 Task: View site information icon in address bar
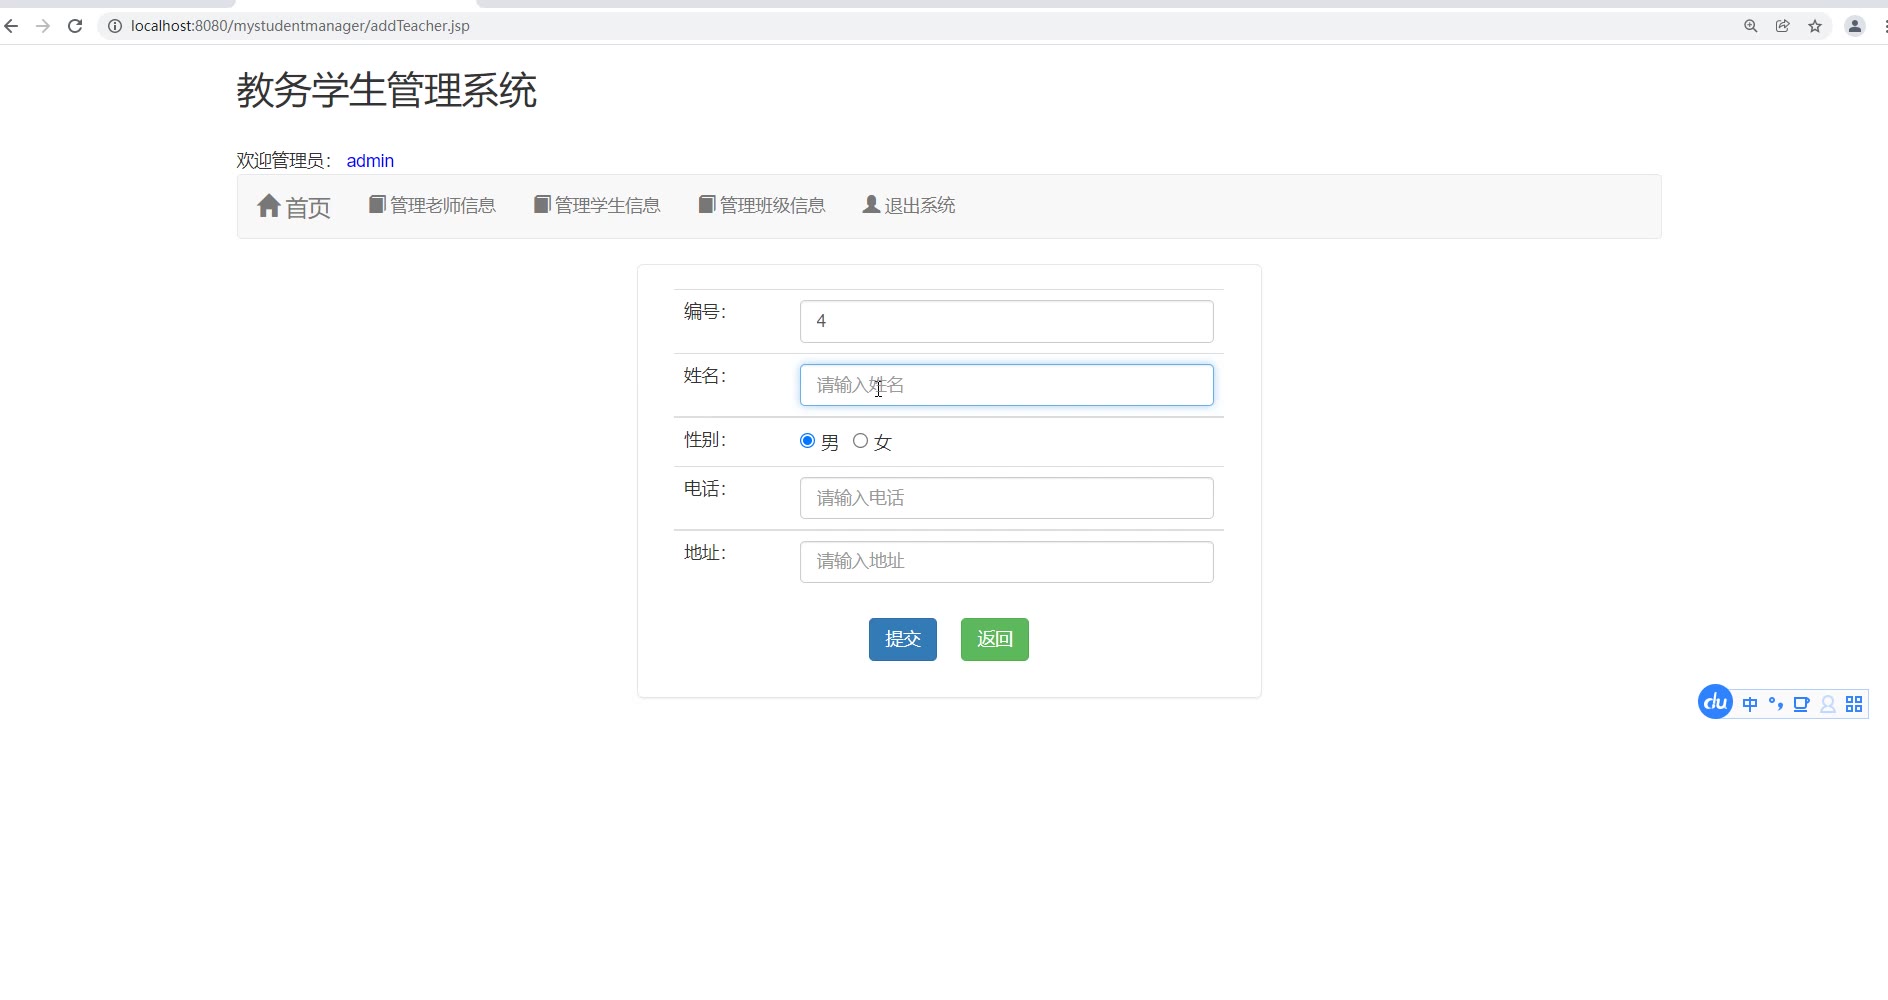click(115, 26)
